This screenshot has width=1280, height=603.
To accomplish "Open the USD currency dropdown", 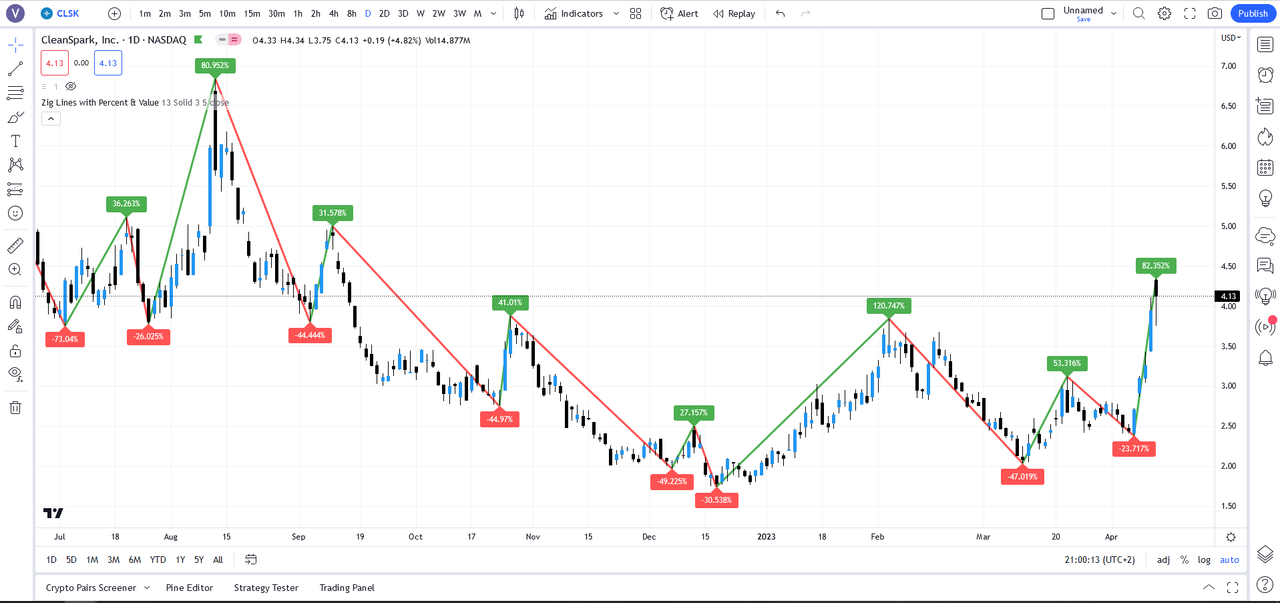I will click(x=1231, y=38).
